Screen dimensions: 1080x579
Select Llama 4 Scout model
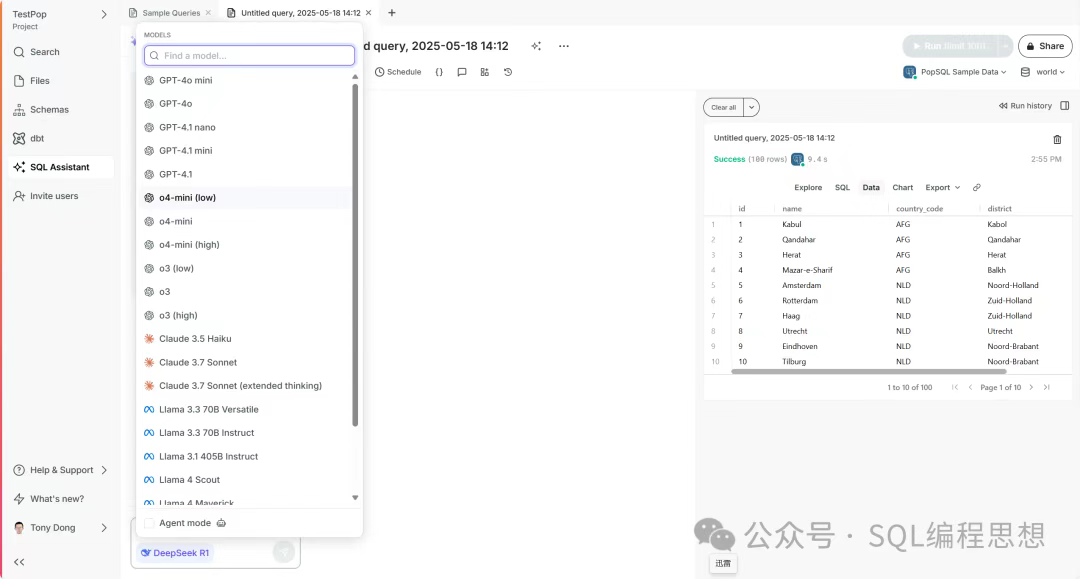pyautogui.click(x=189, y=480)
